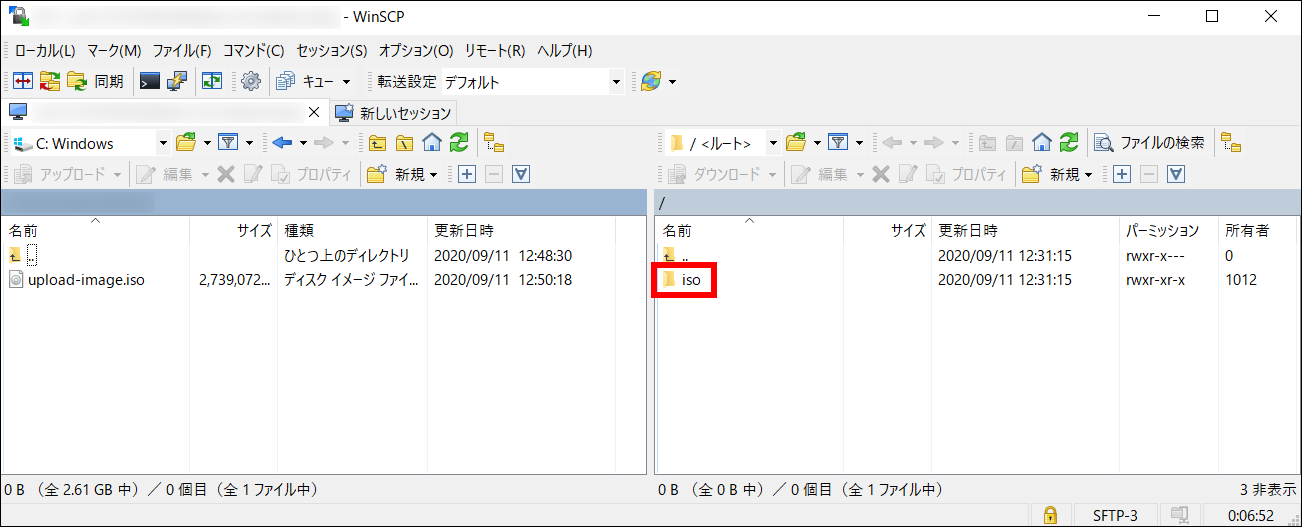The width and height of the screenshot is (1302, 527).
Task: Click the local back arrow icon
Action: tap(282, 143)
